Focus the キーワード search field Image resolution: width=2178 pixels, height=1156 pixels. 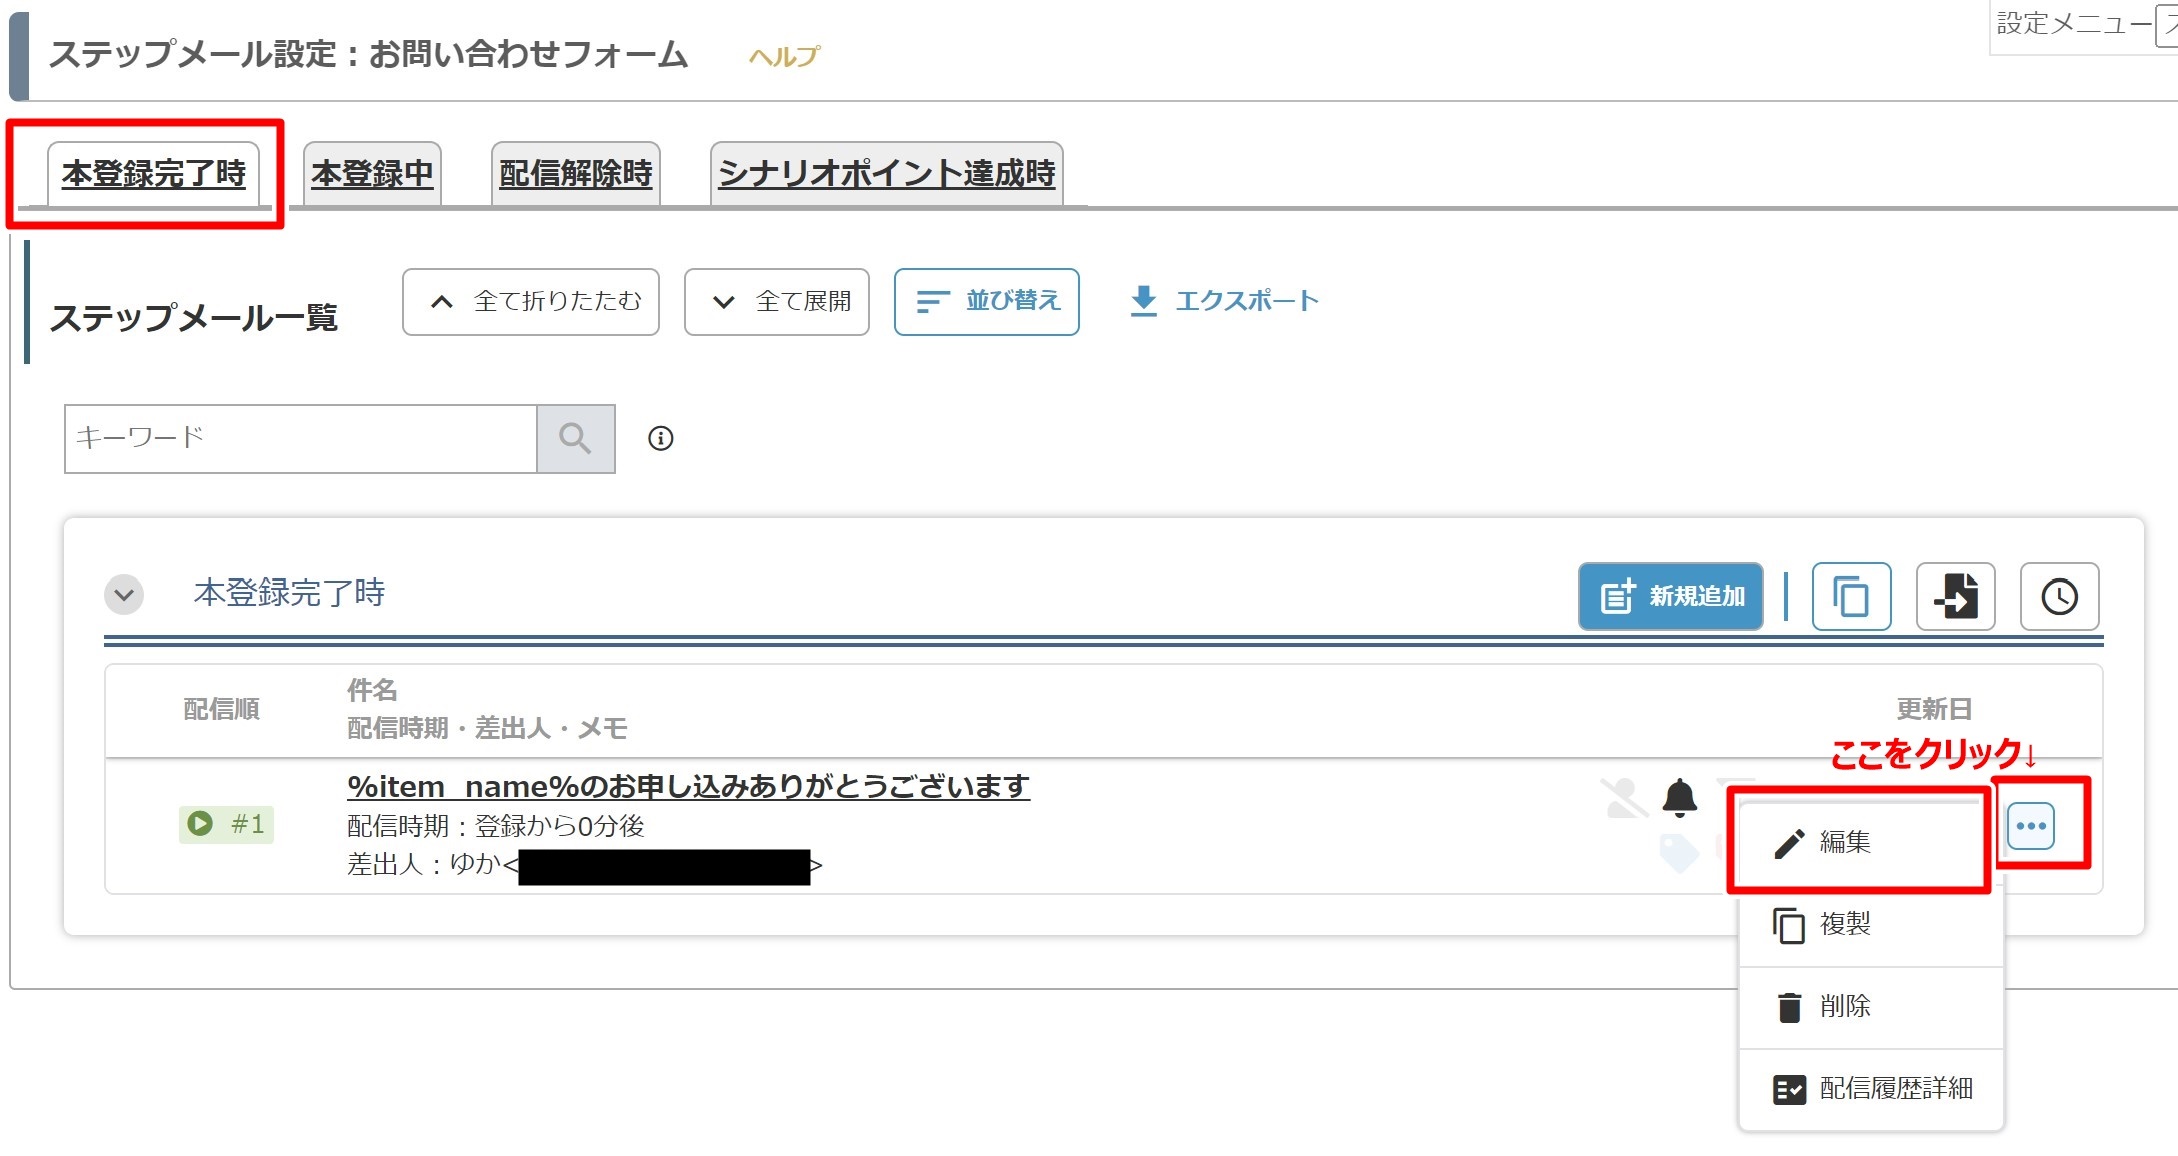pos(301,438)
